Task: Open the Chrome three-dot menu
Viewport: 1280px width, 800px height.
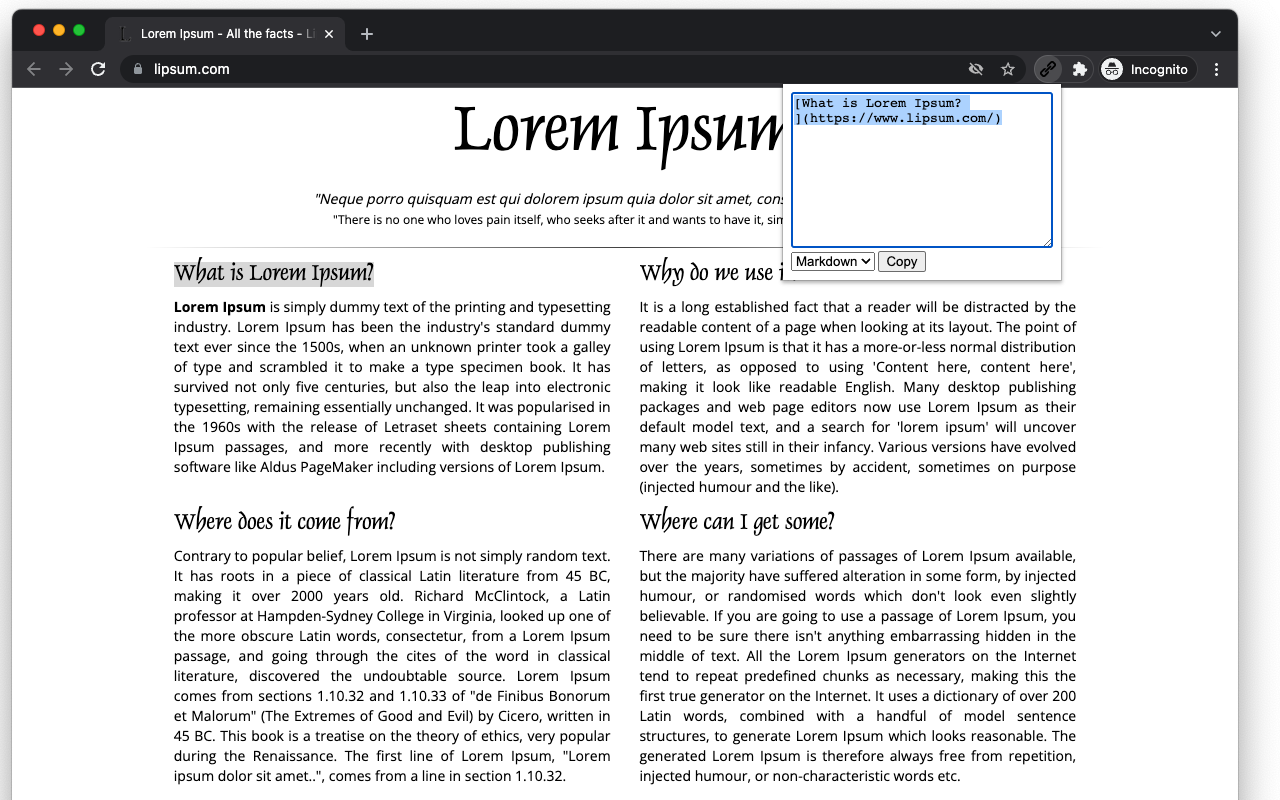Action: [1216, 69]
